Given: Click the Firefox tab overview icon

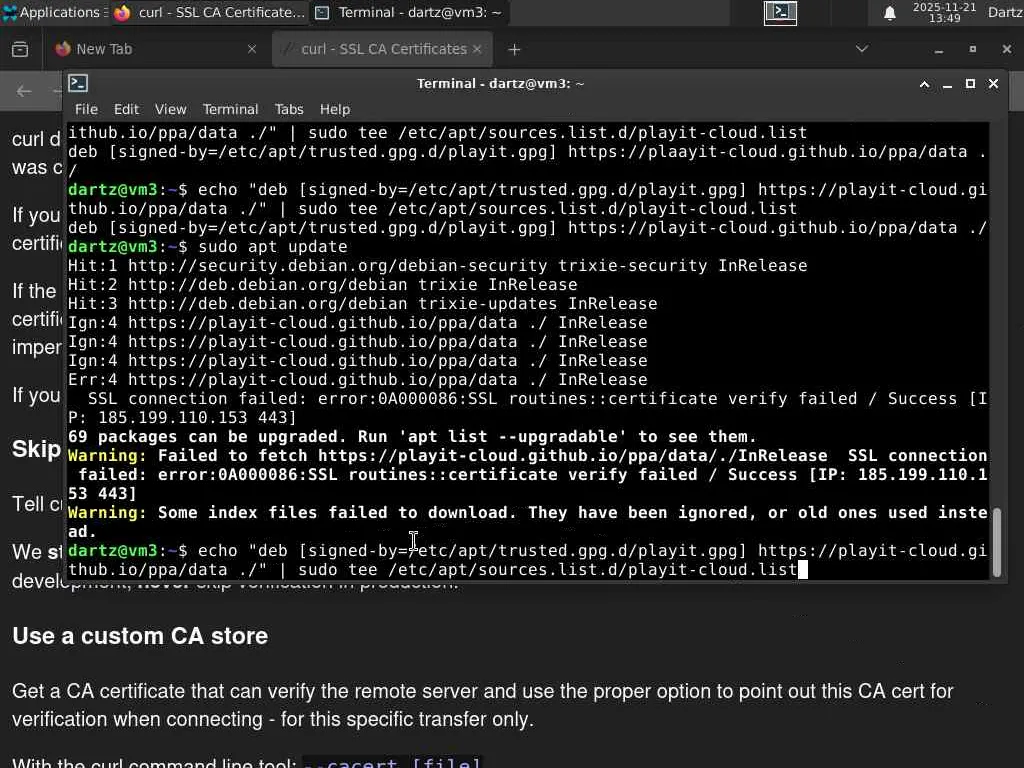Looking at the screenshot, I should 20,49.
